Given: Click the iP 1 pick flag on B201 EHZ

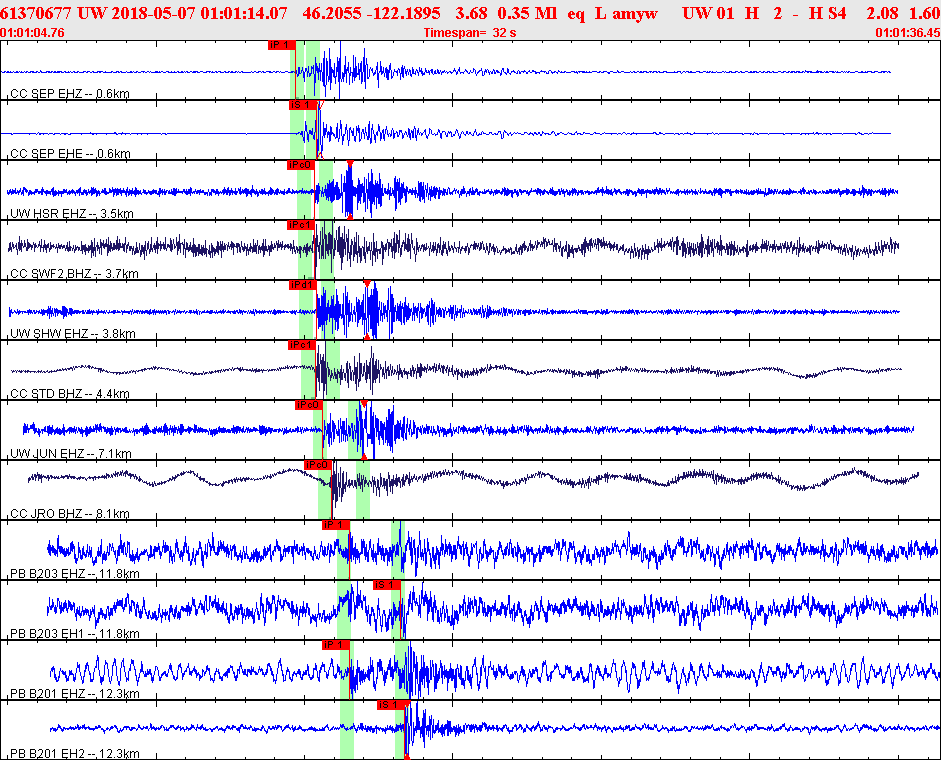Looking at the screenshot, I should 335,645.
